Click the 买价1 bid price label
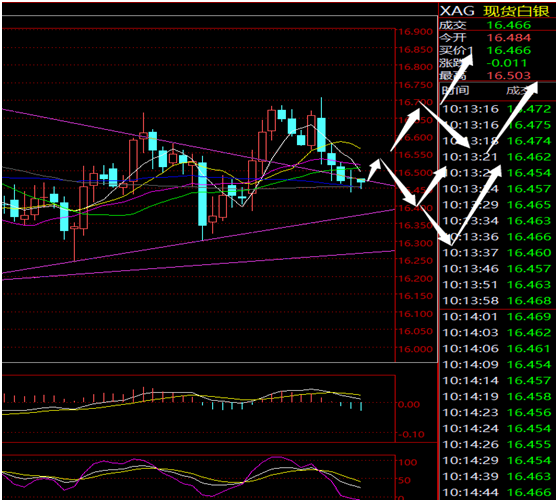 pos(456,50)
